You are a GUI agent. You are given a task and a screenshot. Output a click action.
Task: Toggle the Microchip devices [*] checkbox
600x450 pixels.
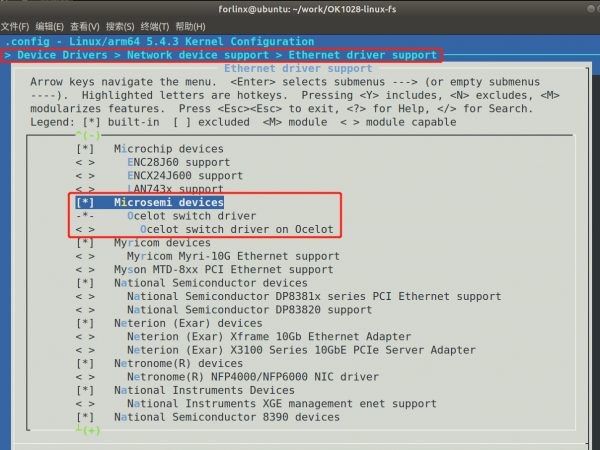click(x=86, y=148)
